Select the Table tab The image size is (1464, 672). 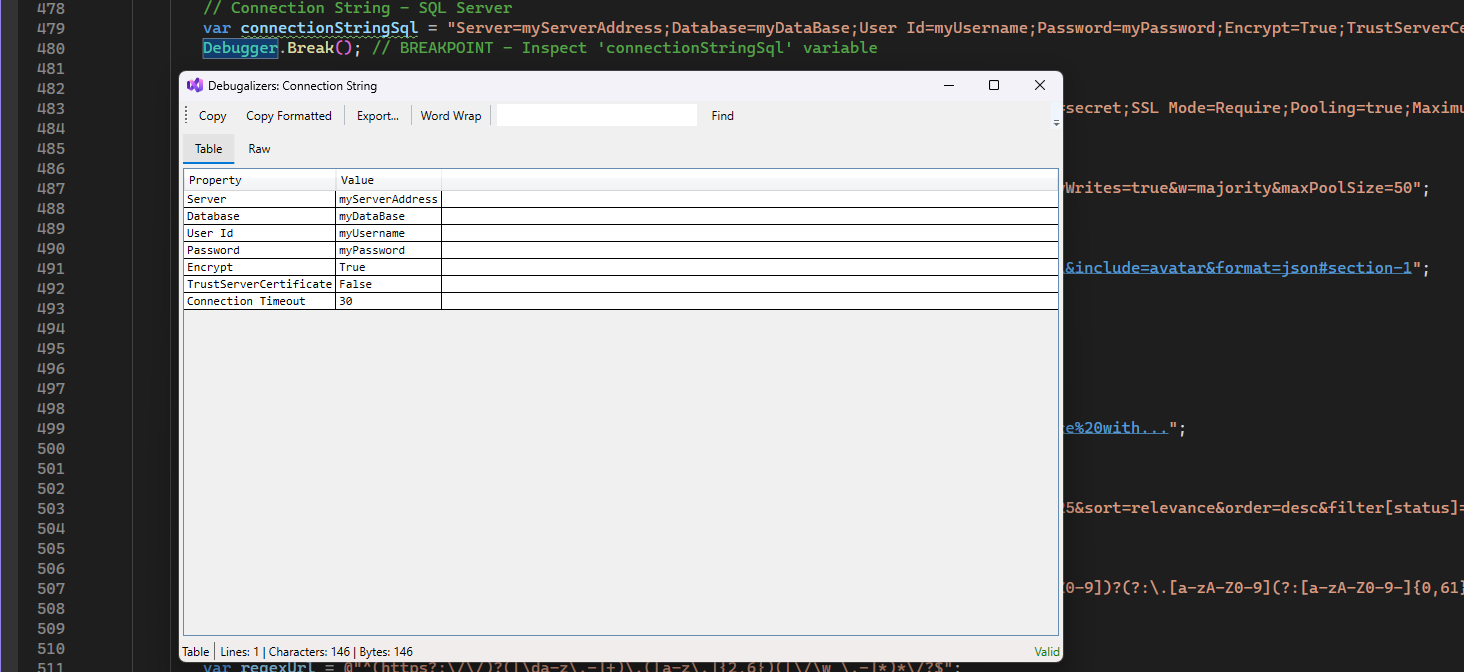(x=208, y=148)
